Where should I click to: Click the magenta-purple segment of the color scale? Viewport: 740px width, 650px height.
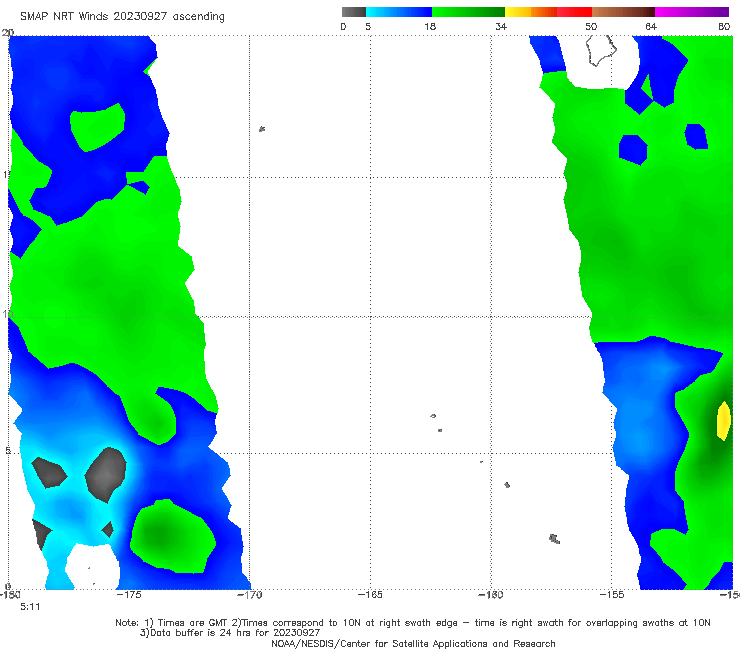click(x=692, y=12)
